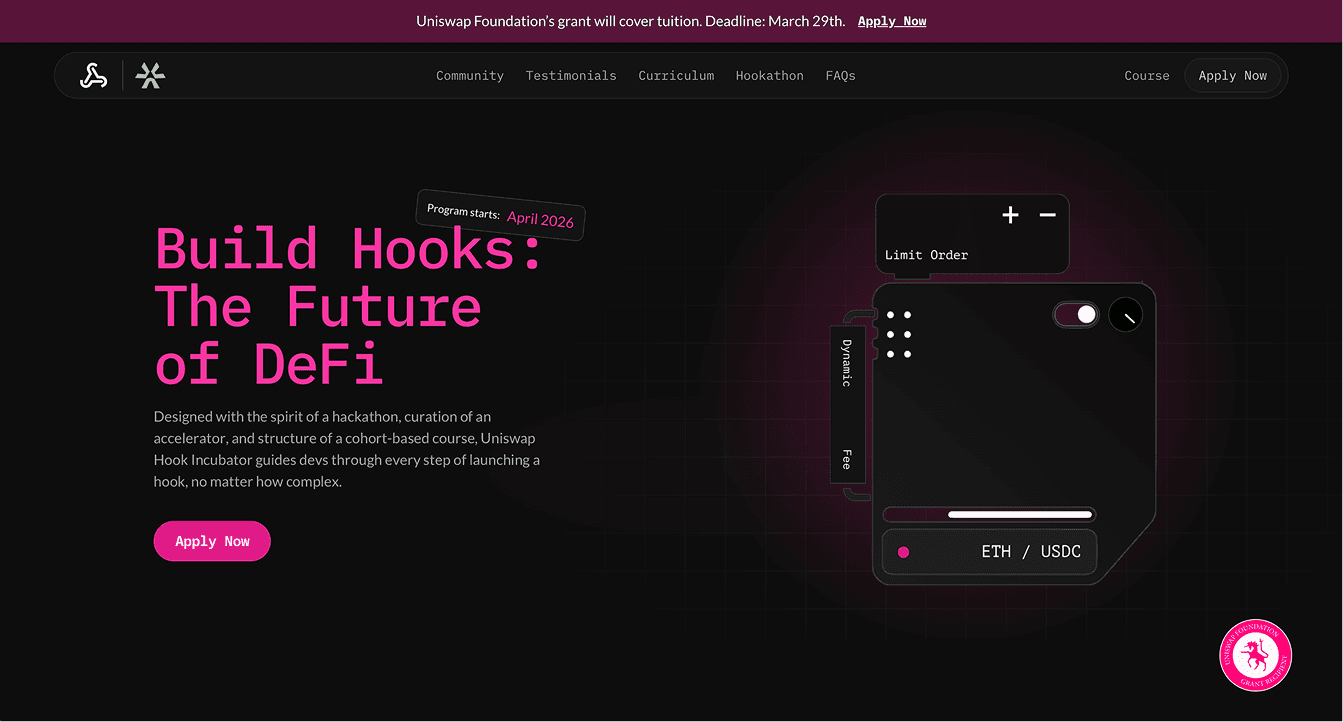The image size is (1343, 722).
Task: Open the Testimonials nav item
Action: click(571, 76)
